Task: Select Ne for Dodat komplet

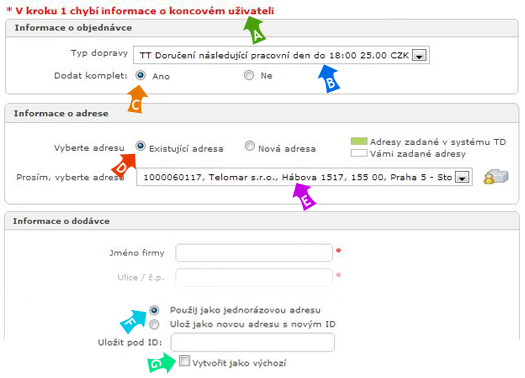Action: pyautogui.click(x=249, y=75)
